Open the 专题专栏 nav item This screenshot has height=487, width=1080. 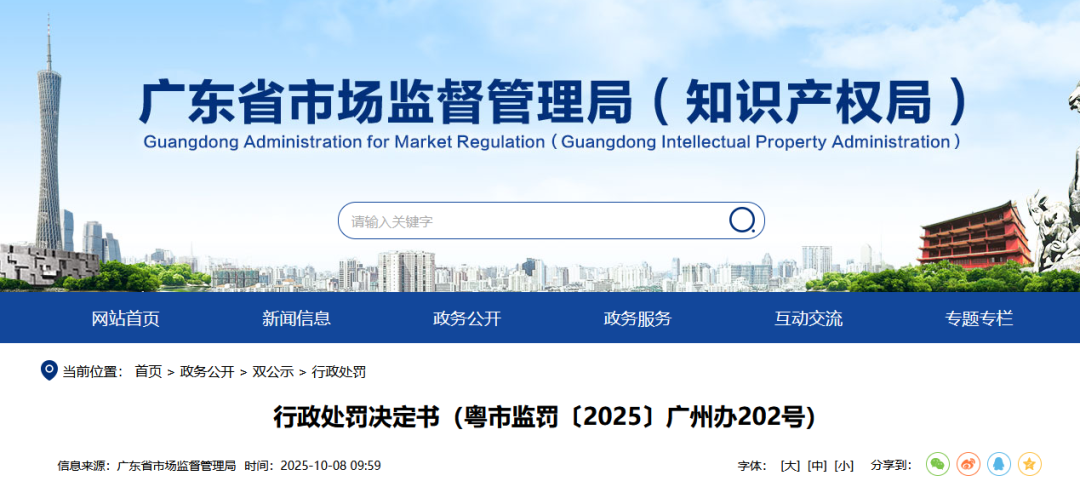[979, 319]
